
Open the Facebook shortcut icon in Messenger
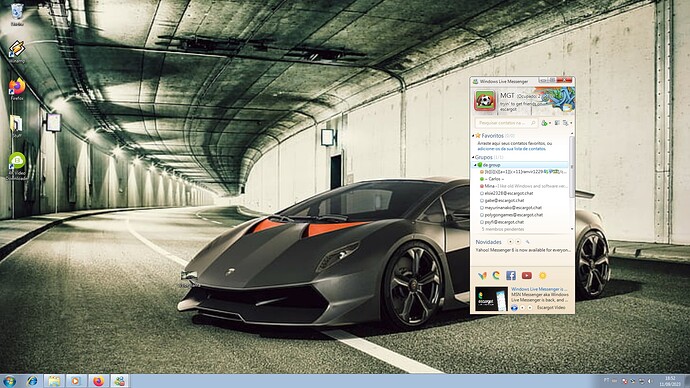coord(510,275)
